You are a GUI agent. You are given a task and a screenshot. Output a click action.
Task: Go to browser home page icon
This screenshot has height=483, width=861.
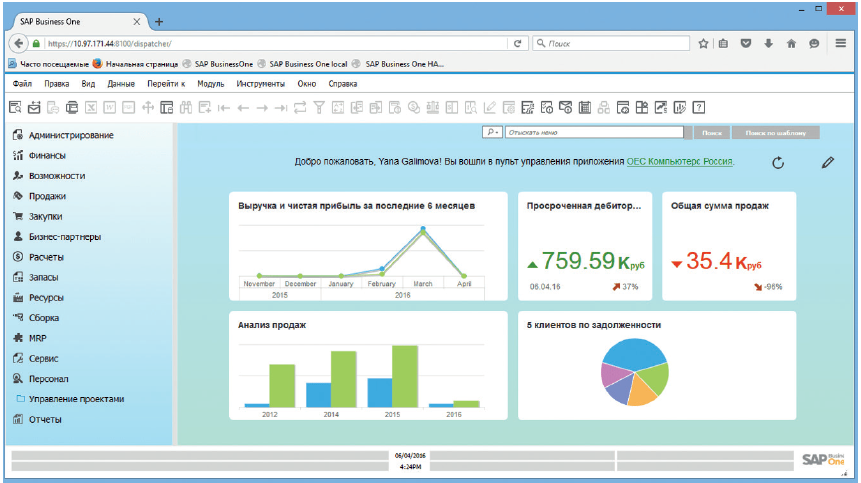click(791, 43)
